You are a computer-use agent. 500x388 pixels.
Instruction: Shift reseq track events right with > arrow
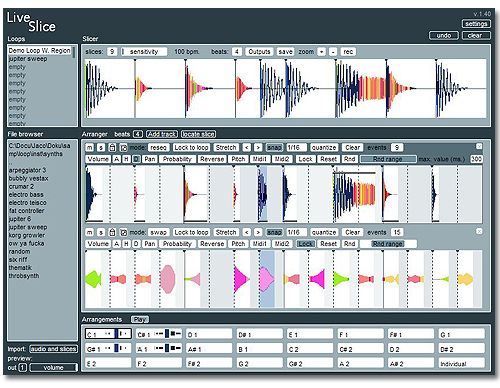(258, 148)
